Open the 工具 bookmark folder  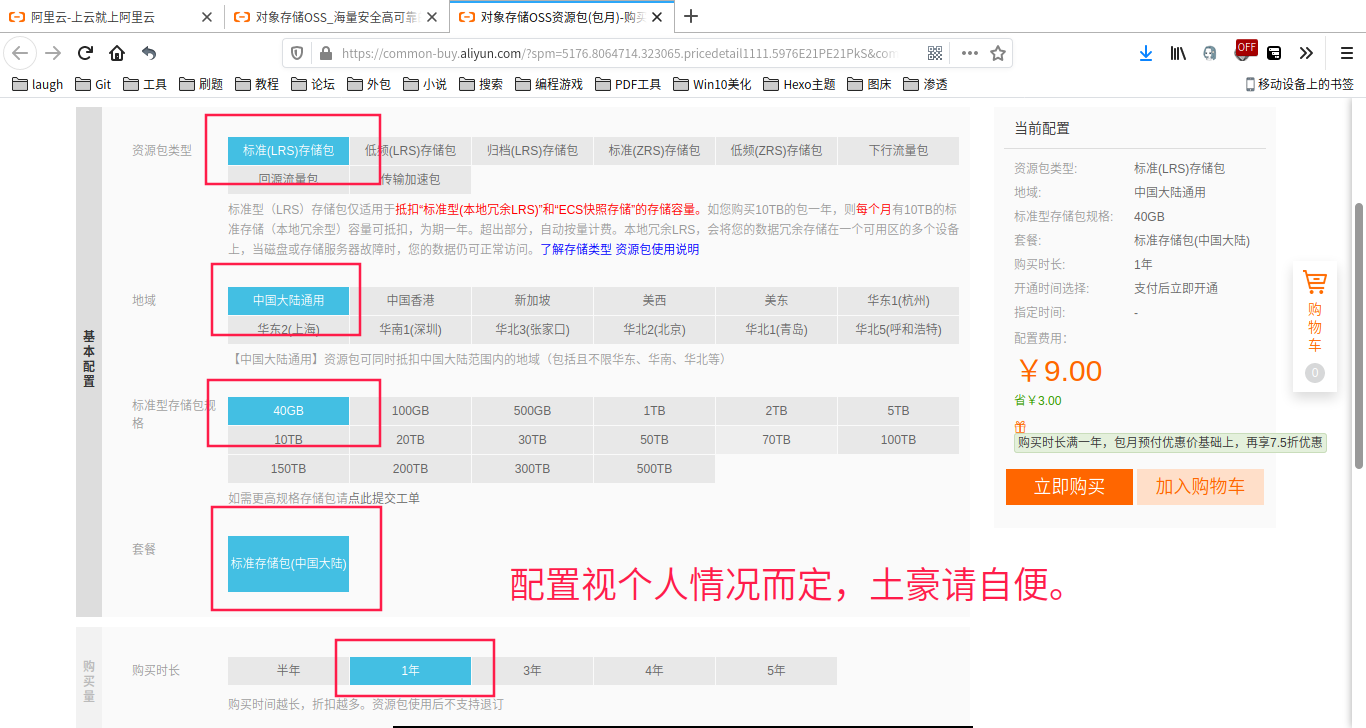(x=145, y=84)
